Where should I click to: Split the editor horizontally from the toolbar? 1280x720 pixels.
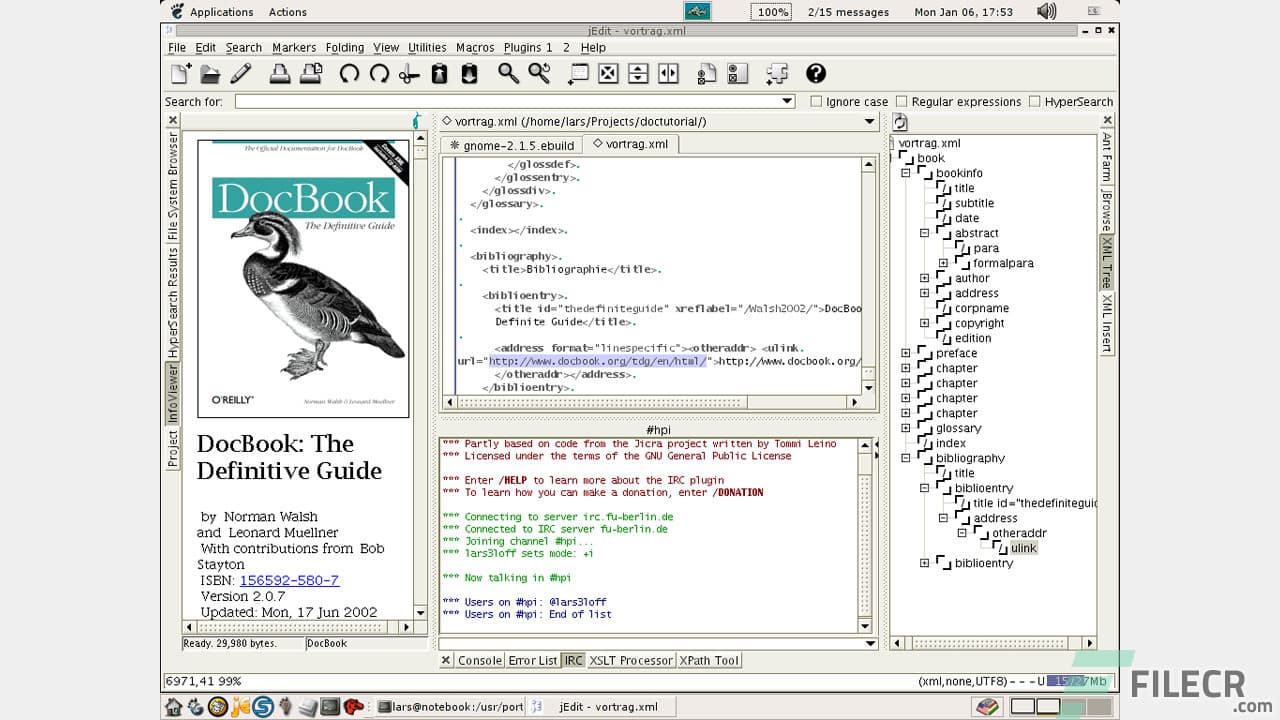click(637, 73)
